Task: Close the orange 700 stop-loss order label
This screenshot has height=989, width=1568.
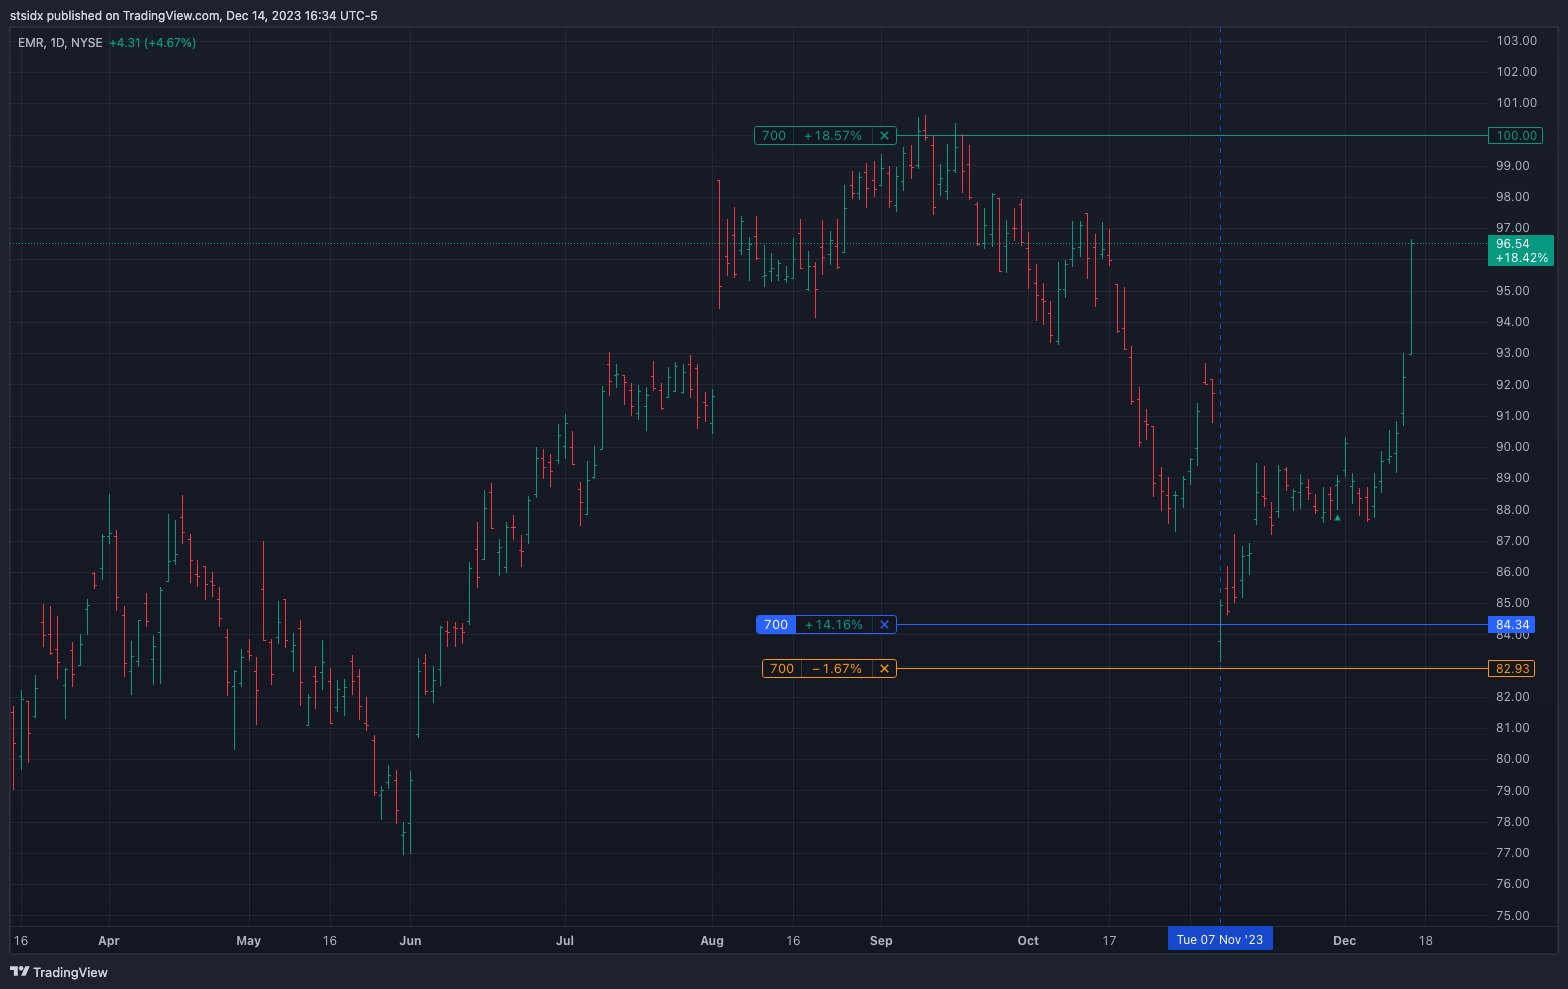Action: click(884, 669)
